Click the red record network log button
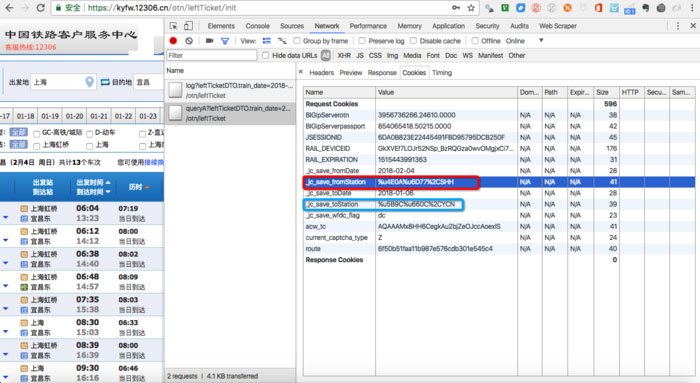This screenshot has width=700, height=383. coord(173,41)
